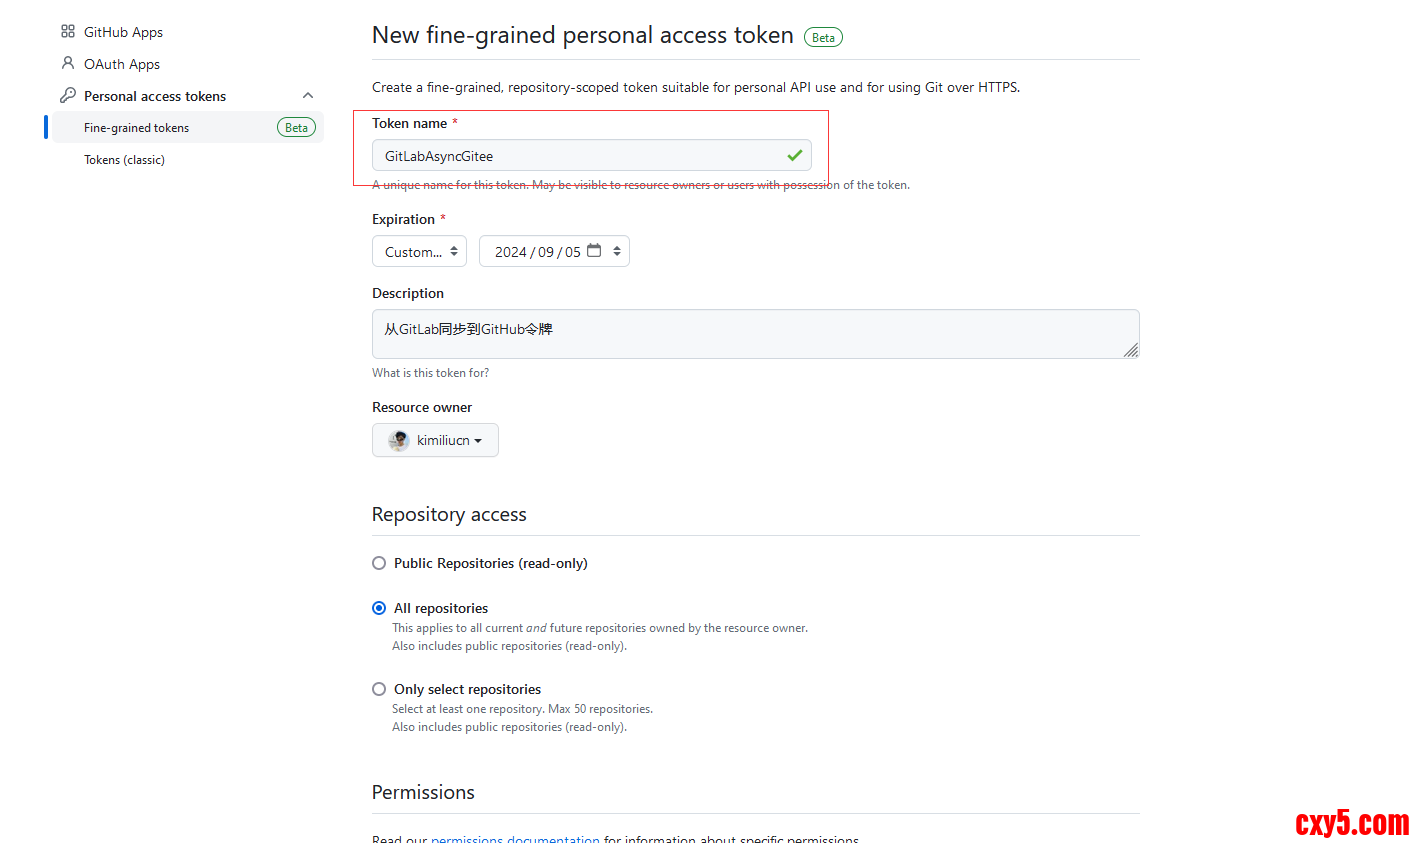
Task: Click the OAuth Apps person icon
Action: coord(68,63)
